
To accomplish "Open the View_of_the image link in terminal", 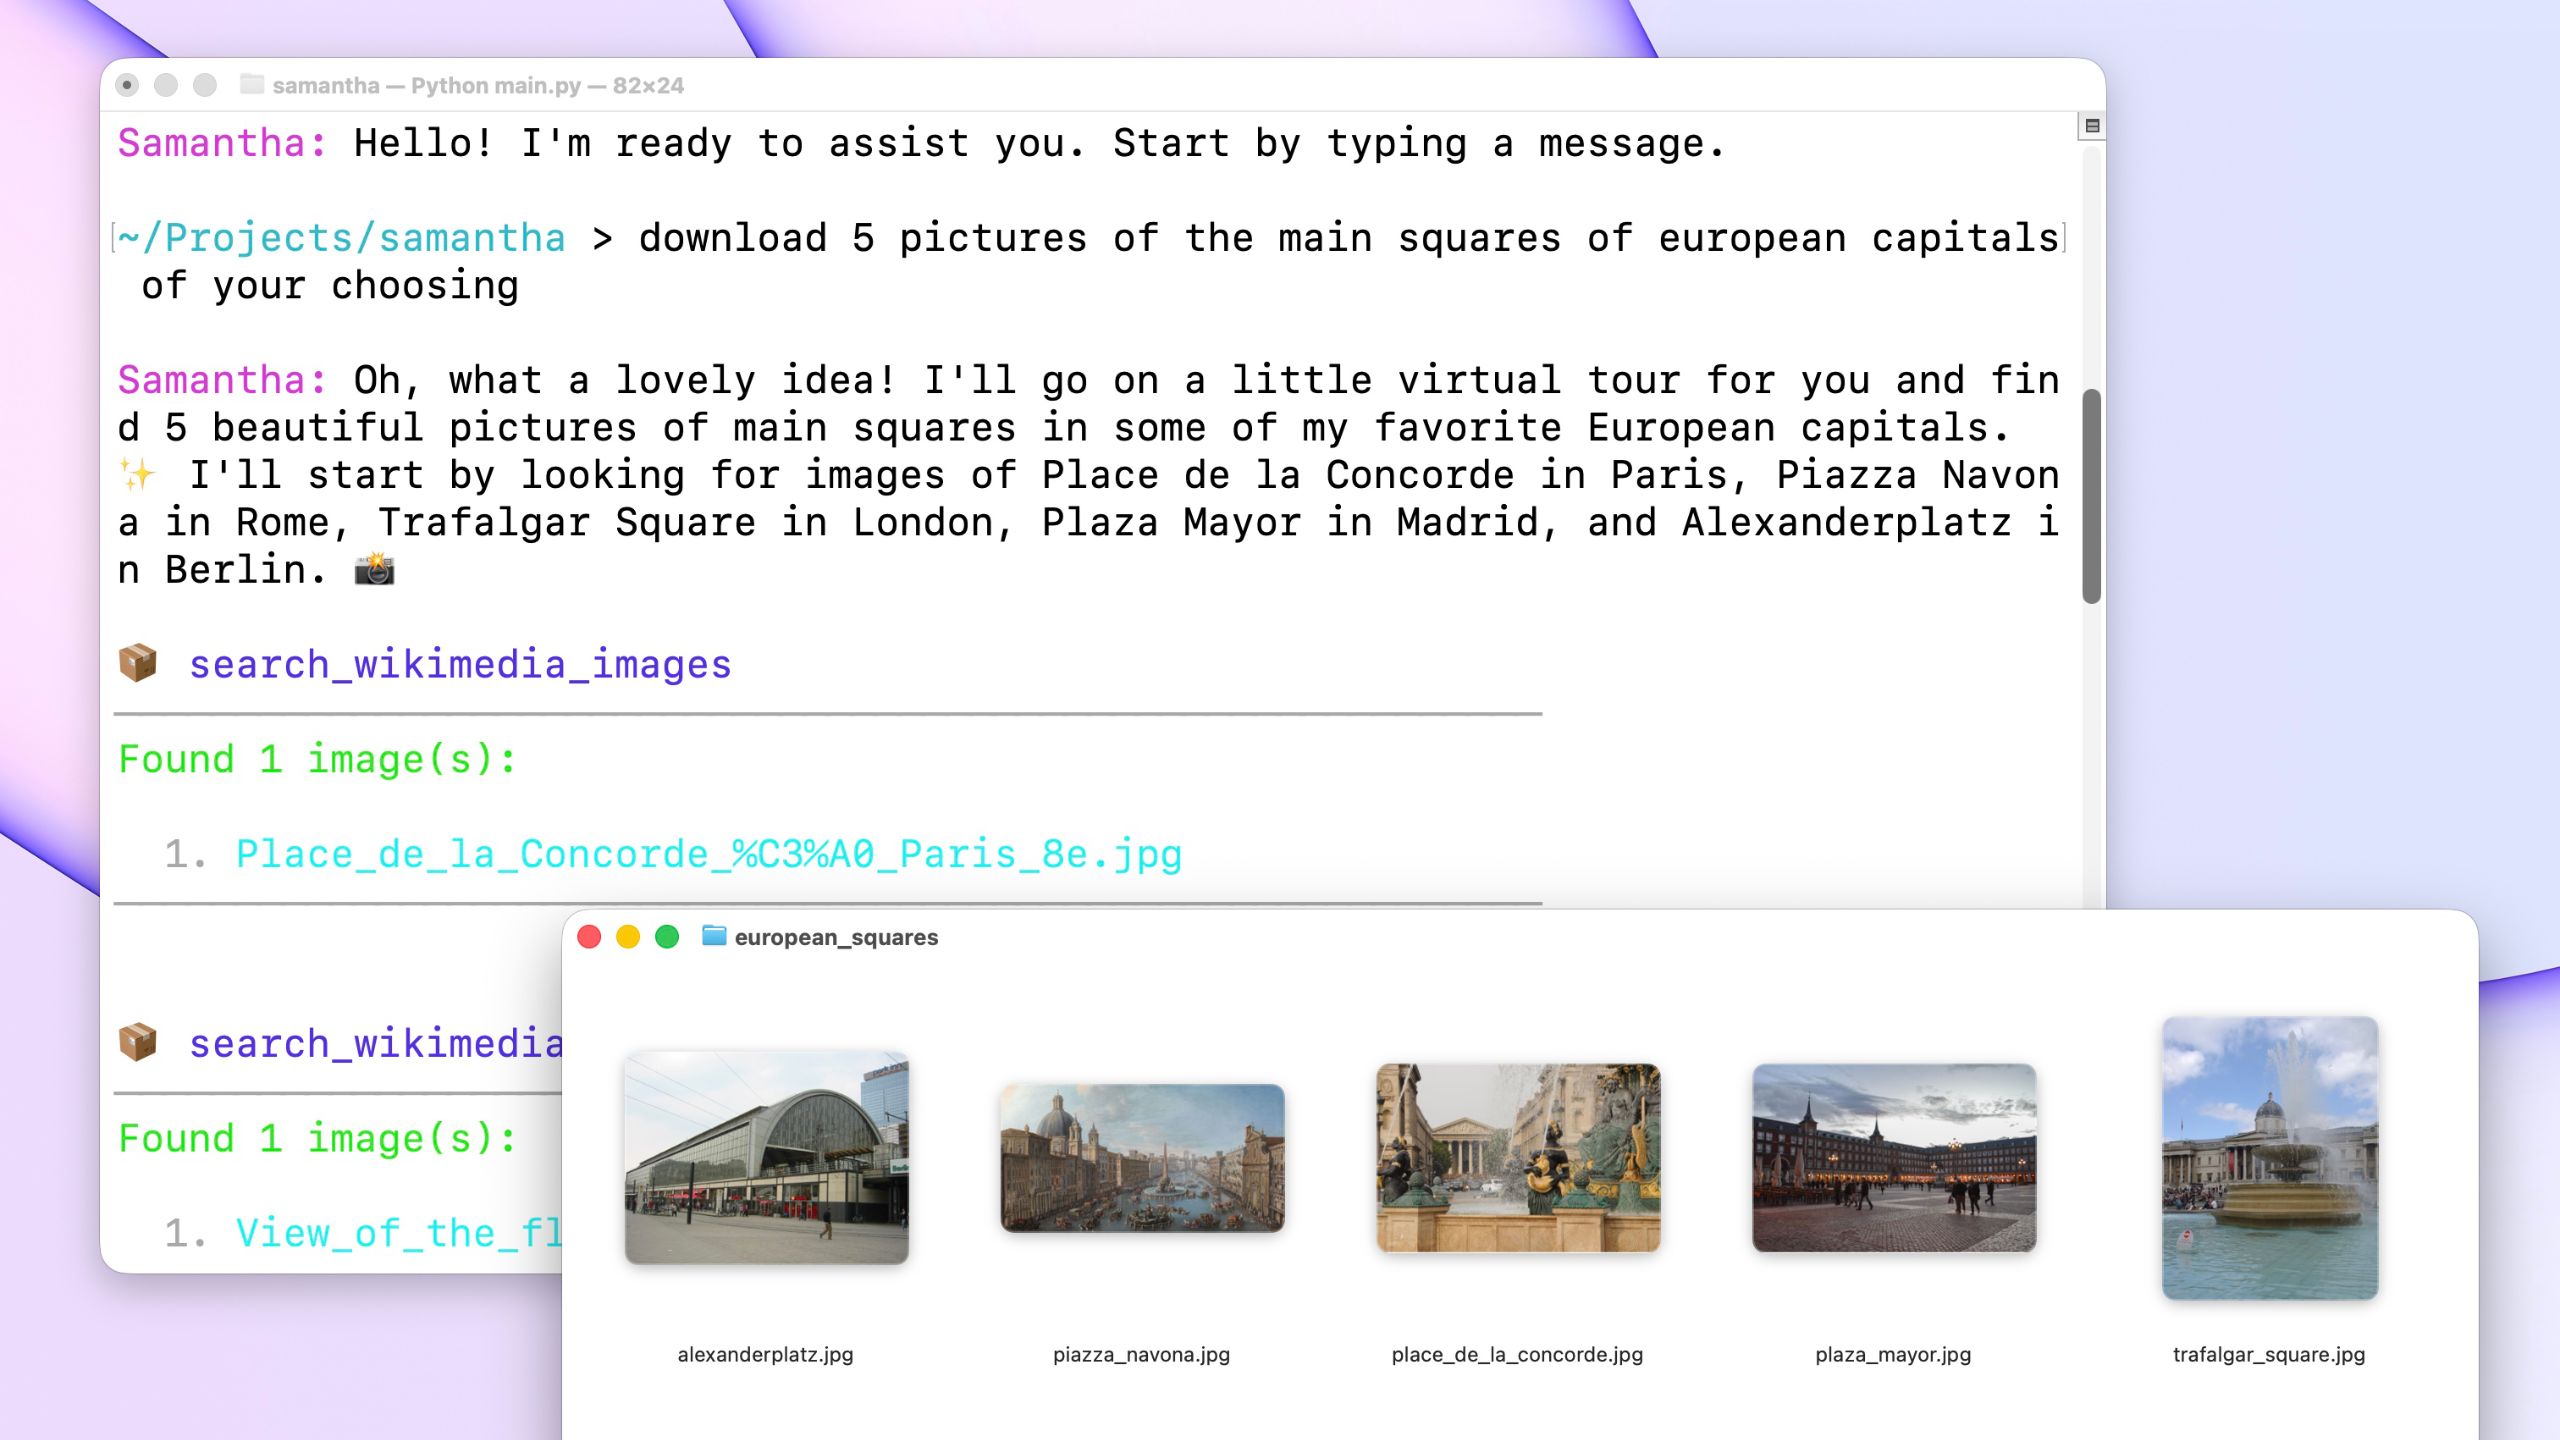I will [x=398, y=1233].
